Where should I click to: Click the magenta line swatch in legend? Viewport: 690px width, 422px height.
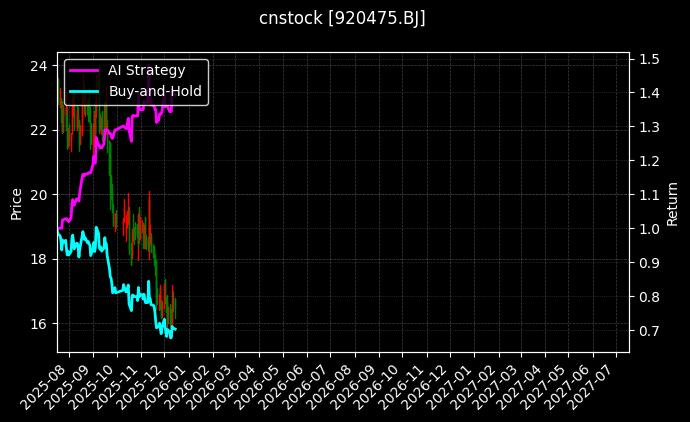(84, 70)
